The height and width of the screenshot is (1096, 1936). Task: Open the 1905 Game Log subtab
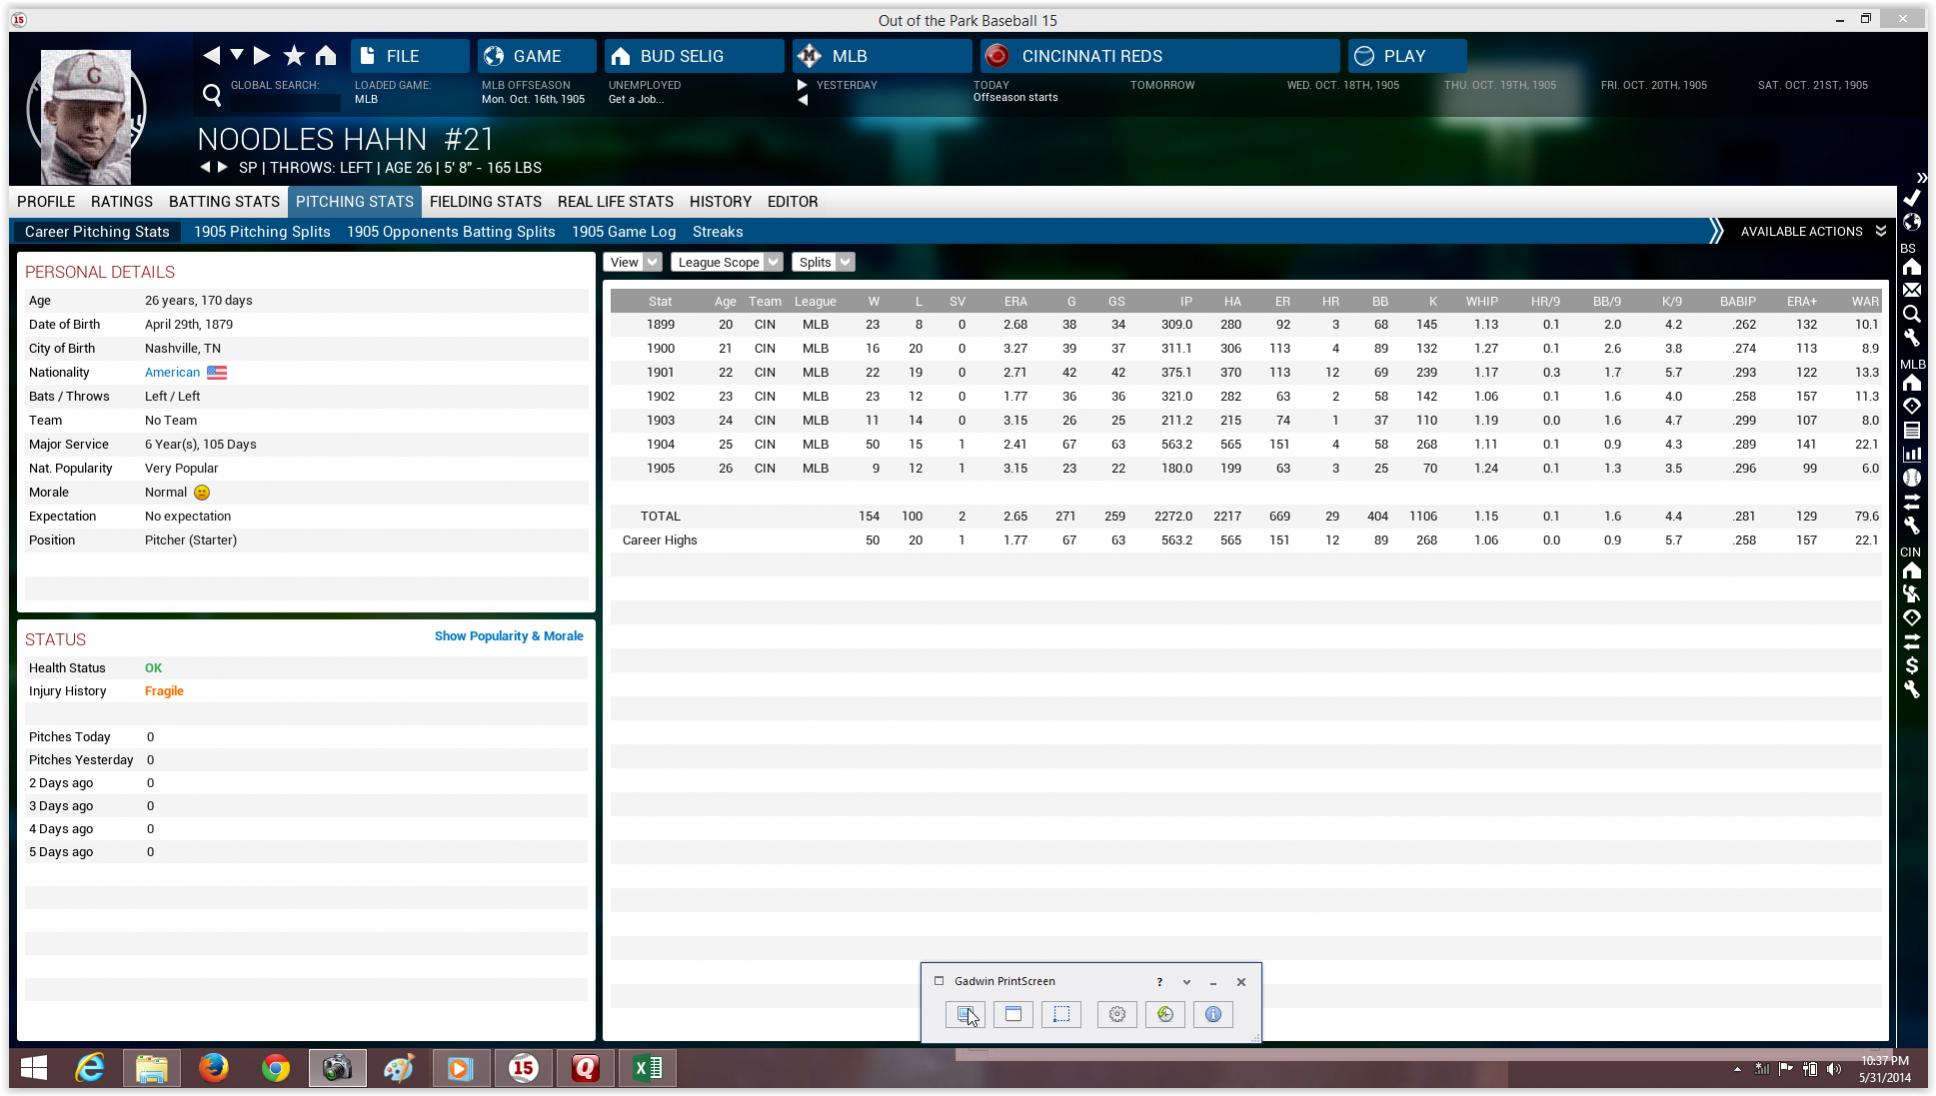point(623,231)
